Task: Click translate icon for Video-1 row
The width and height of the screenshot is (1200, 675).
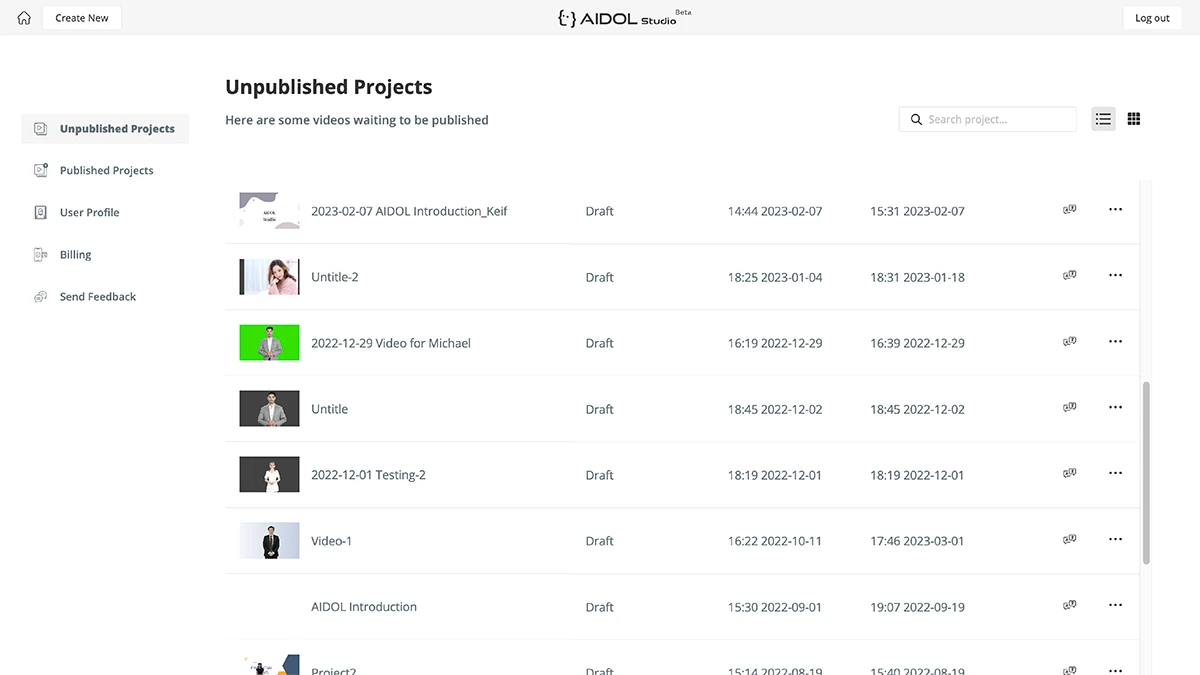Action: pyautogui.click(x=1070, y=540)
